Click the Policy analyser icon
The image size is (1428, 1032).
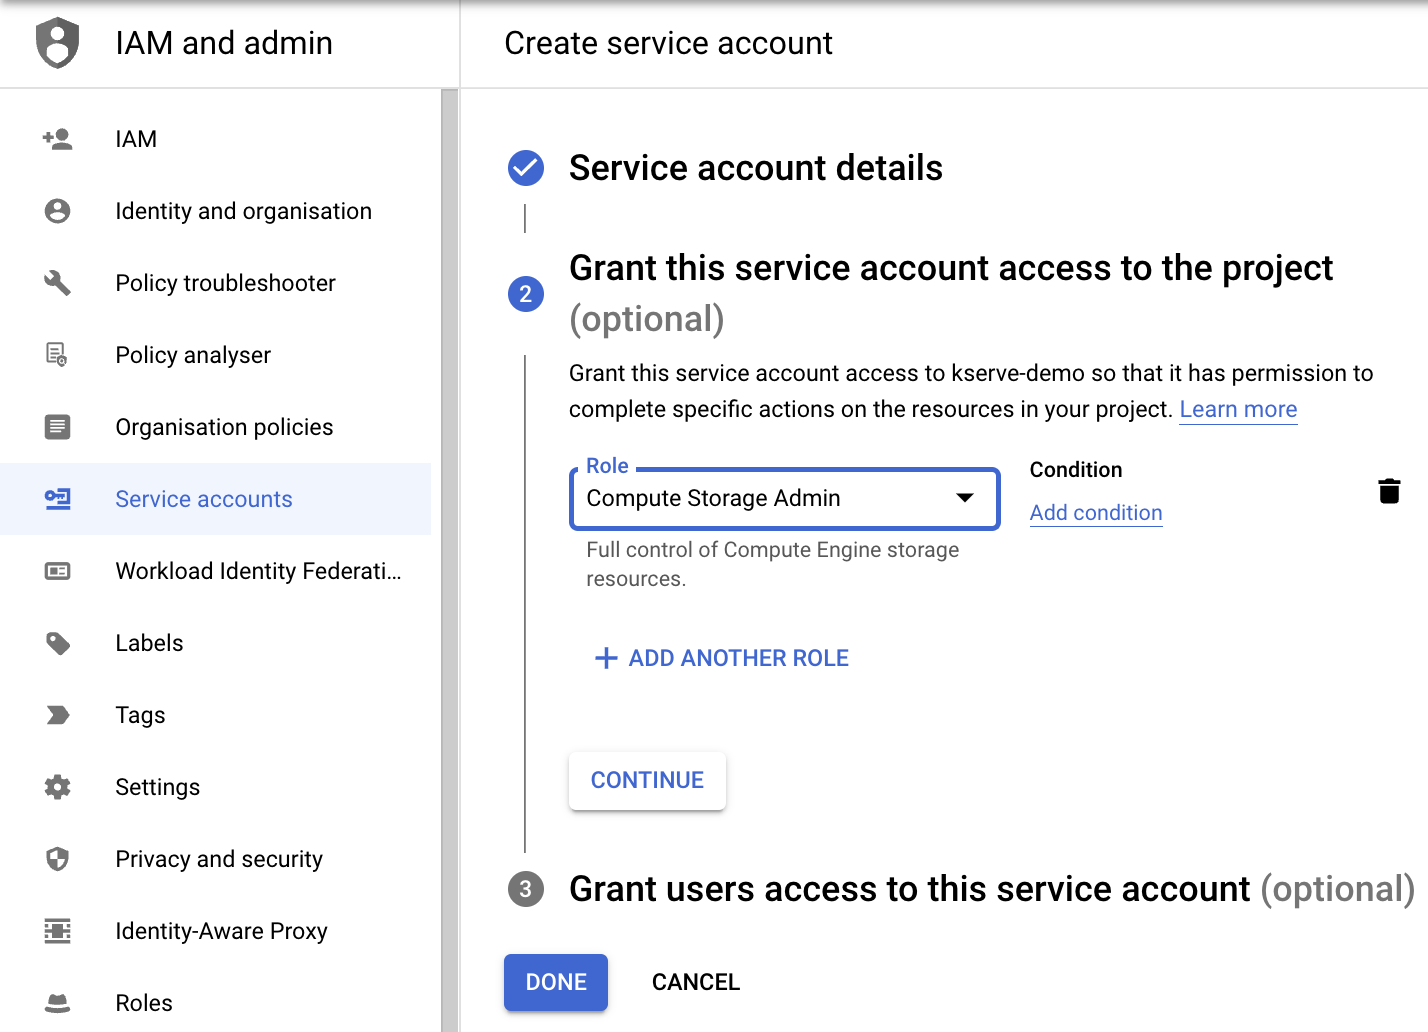57,355
